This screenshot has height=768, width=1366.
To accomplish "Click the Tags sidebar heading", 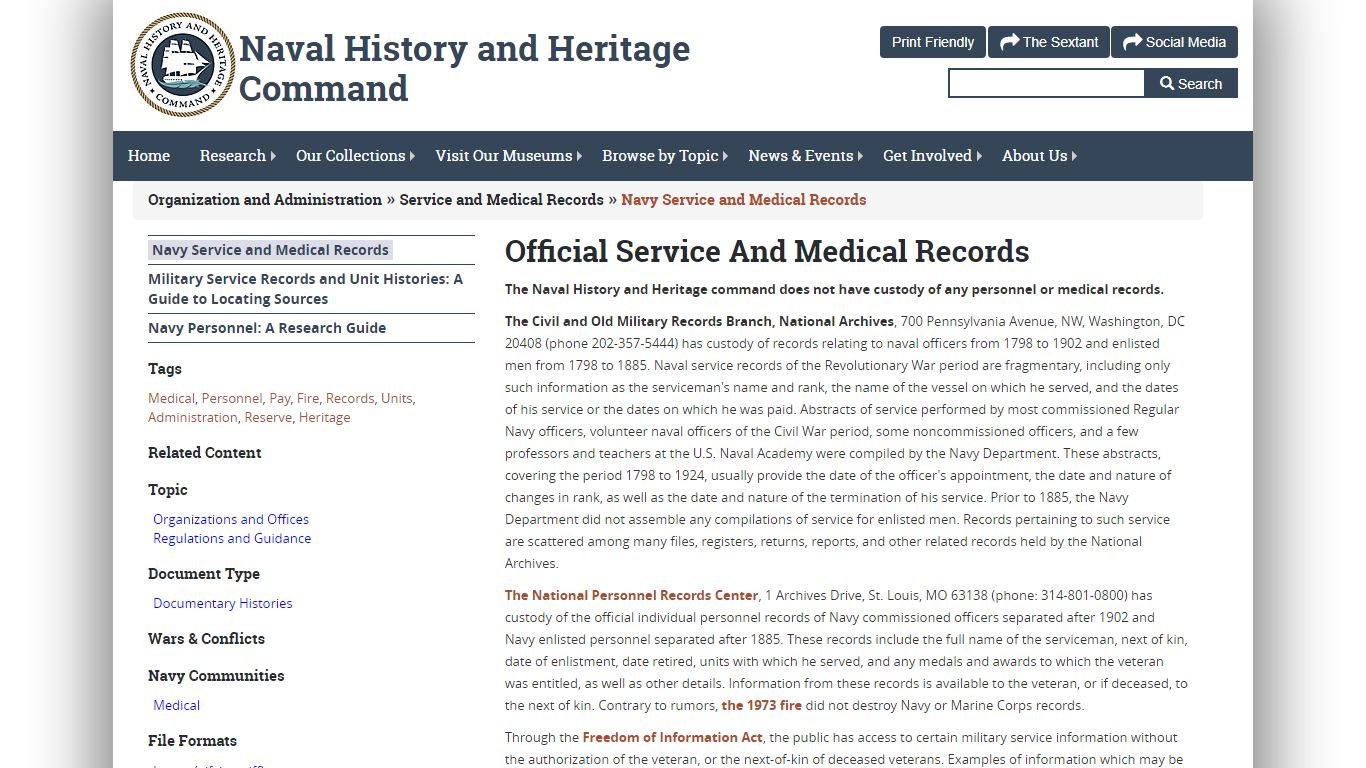I will click(165, 369).
